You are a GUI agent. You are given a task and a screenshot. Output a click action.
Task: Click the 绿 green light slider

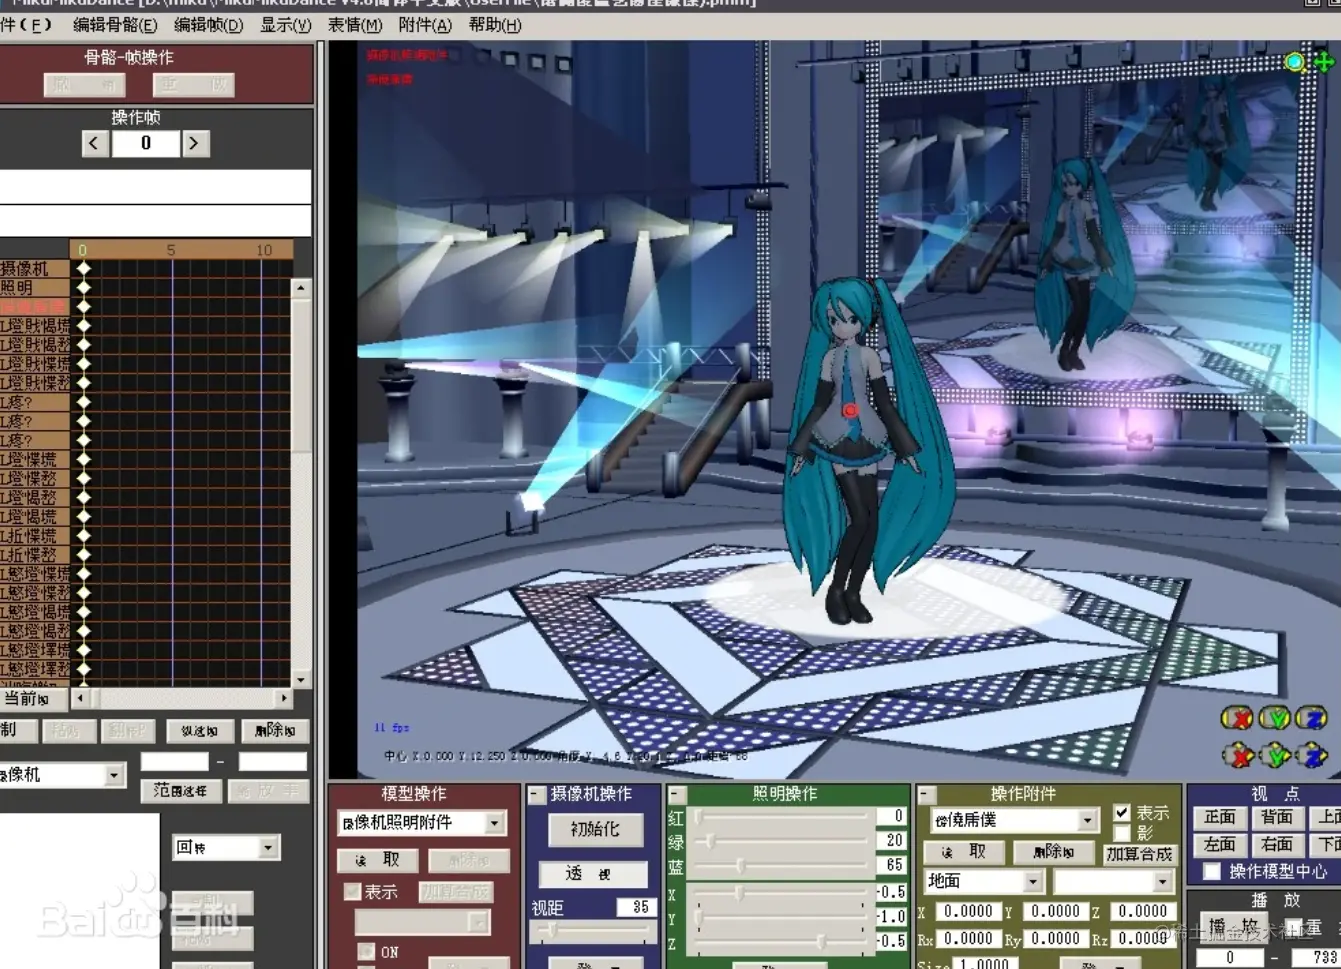pos(780,841)
